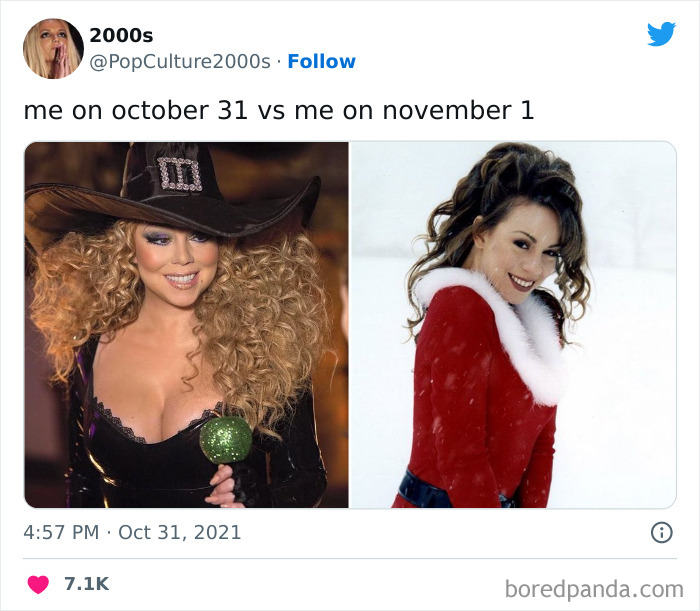This screenshot has height=611, width=700.
Task: Click the bold 2000s display name
Action: pyautogui.click(x=121, y=35)
